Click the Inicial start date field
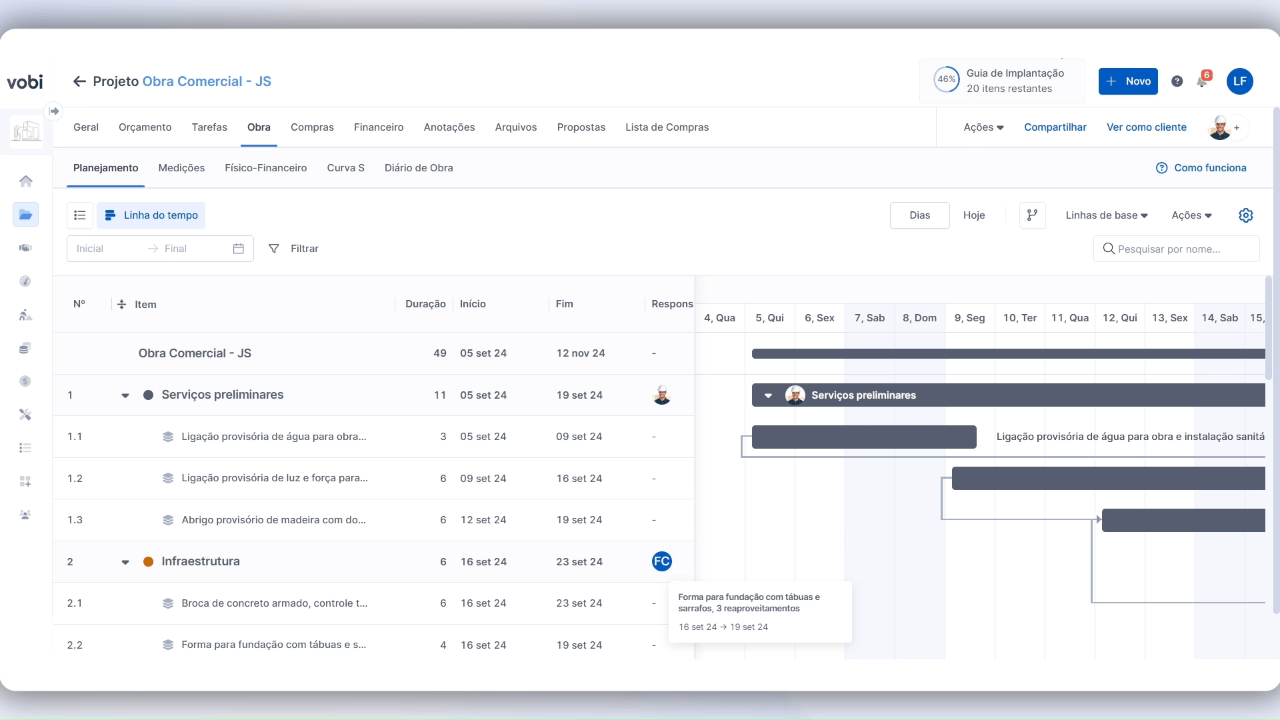Screen dimensions: 1280x720 (x=104, y=248)
